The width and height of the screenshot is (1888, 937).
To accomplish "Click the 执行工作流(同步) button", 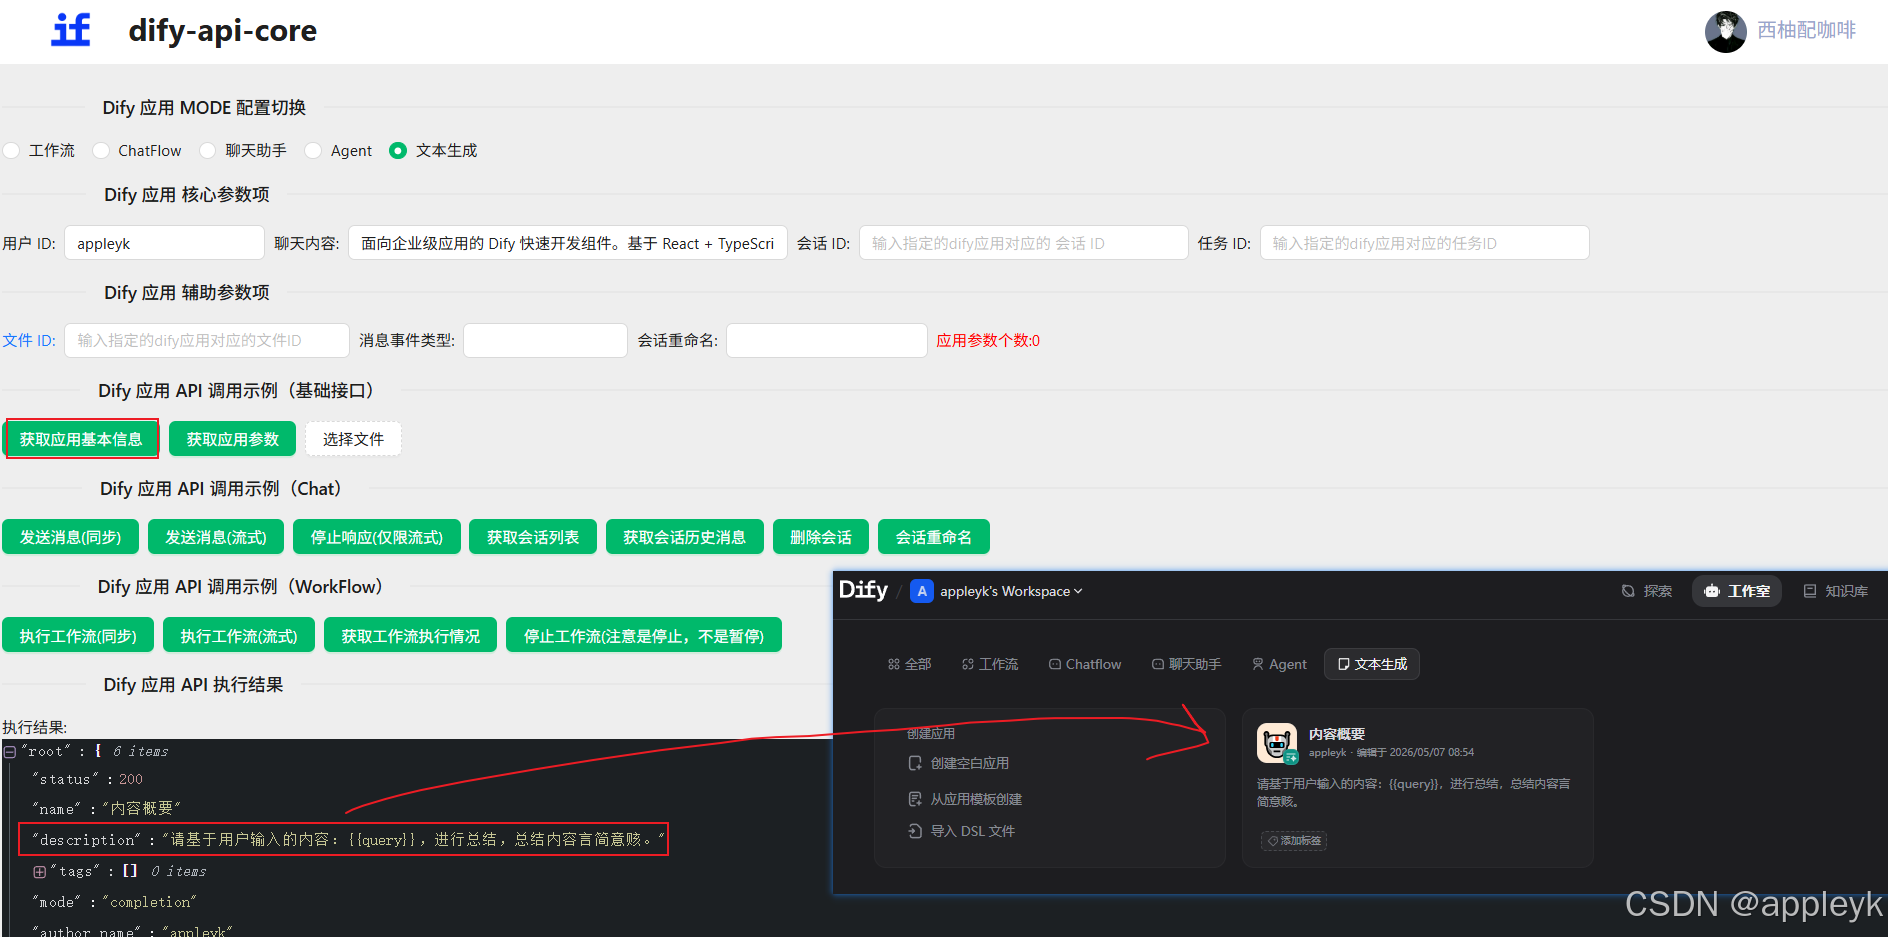I will pos(77,635).
